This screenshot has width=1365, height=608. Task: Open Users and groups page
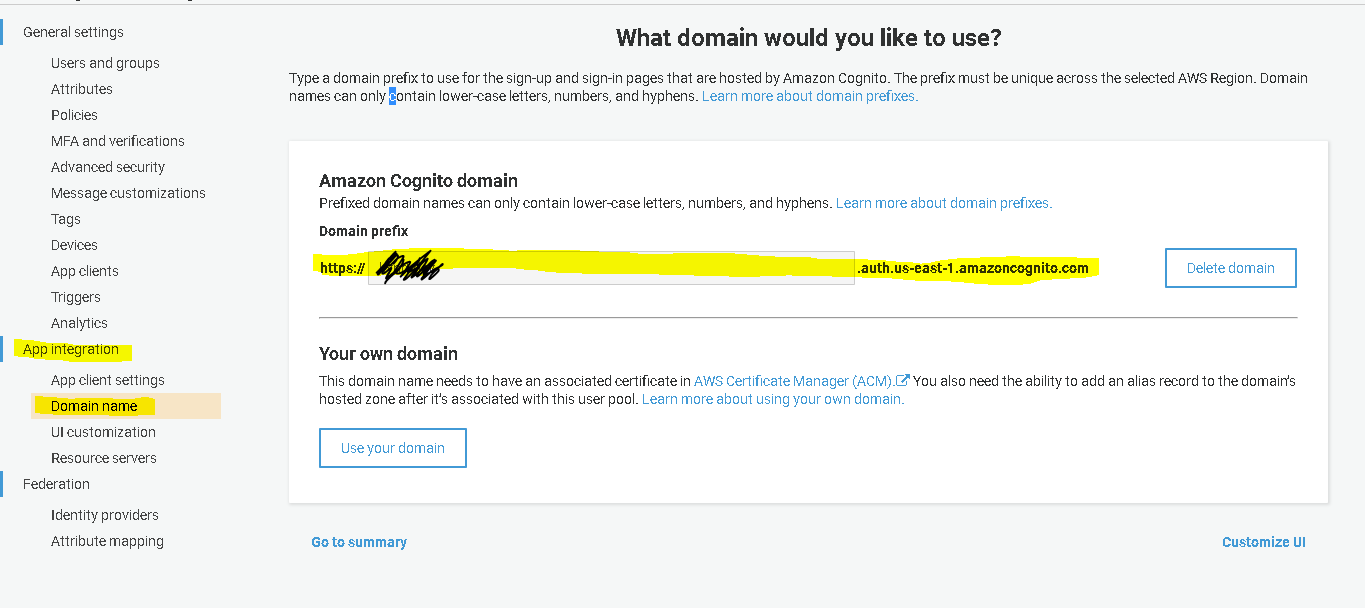(x=105, y=63)
